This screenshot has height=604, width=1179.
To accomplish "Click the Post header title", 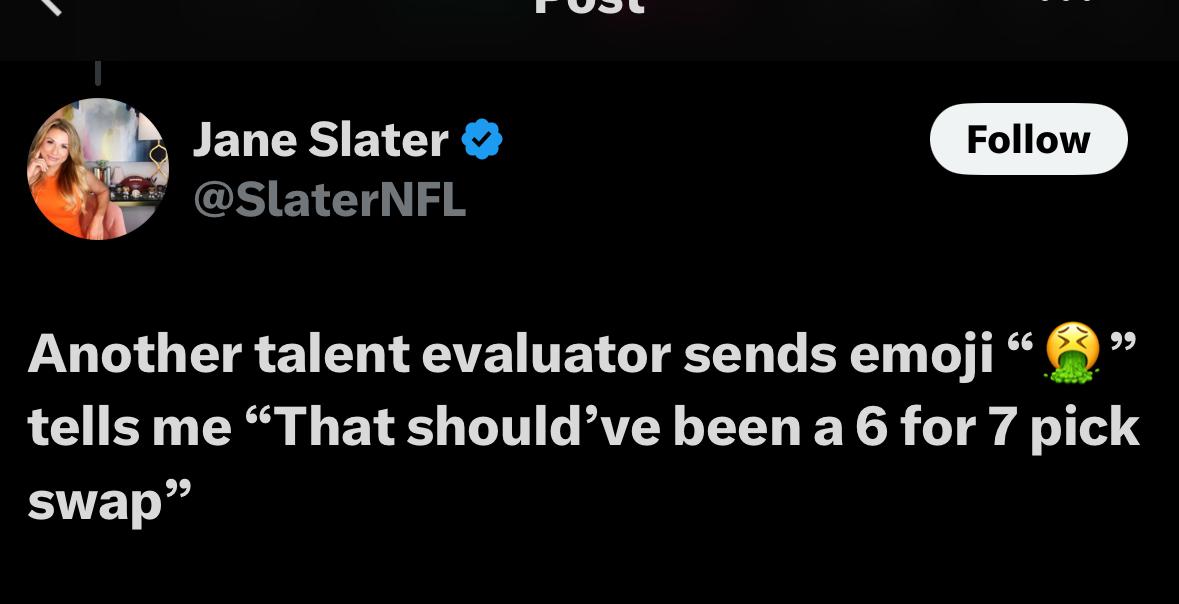I will coord(589,6).
